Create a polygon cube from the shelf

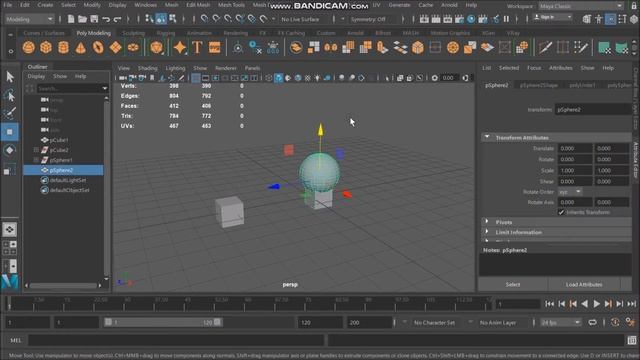pyautogui.click(x=46, y=48)
